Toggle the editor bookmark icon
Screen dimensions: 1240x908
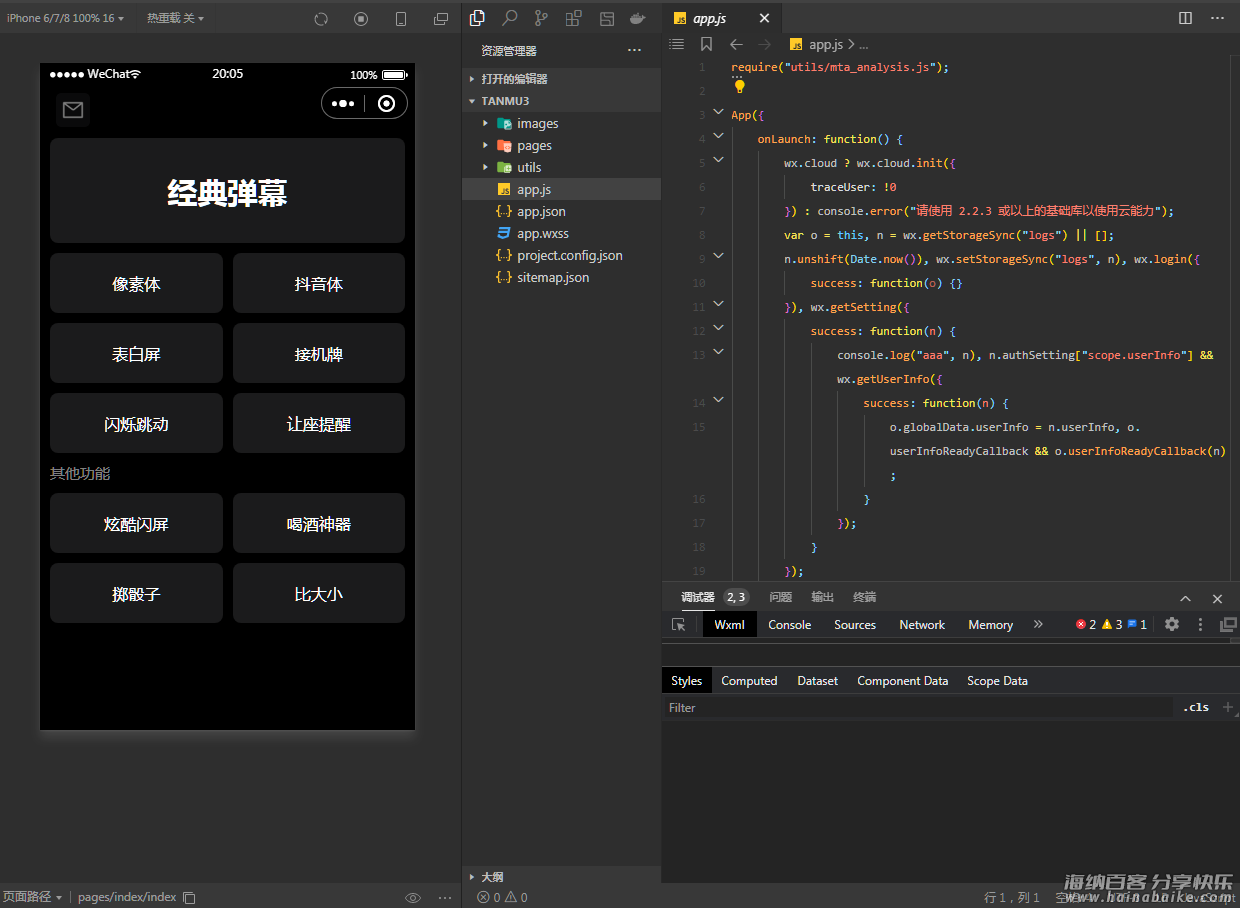click(707, 44)
